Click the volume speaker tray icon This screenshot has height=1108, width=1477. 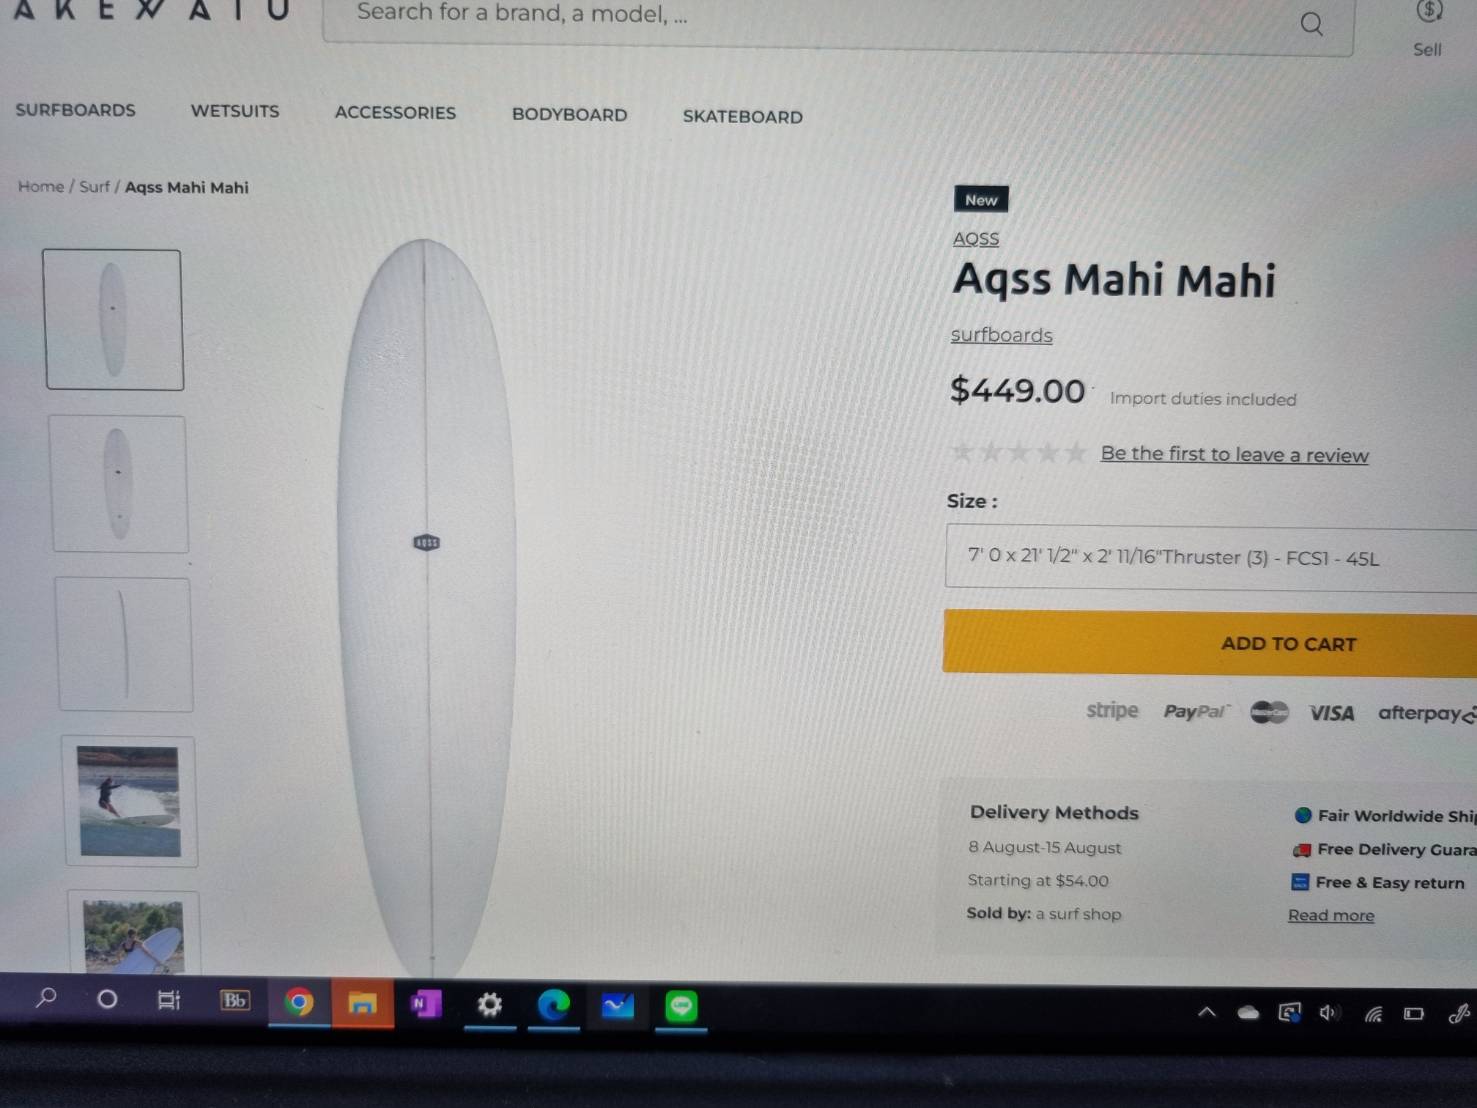pos(1328,1013)
